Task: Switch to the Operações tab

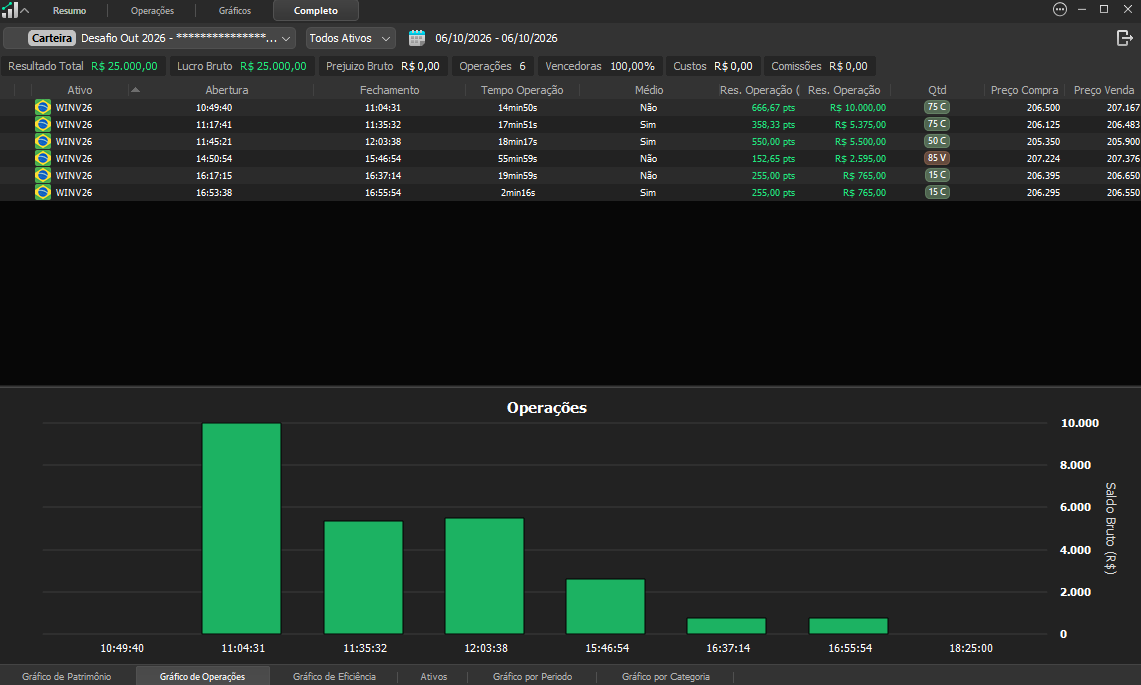Action: 152,11
